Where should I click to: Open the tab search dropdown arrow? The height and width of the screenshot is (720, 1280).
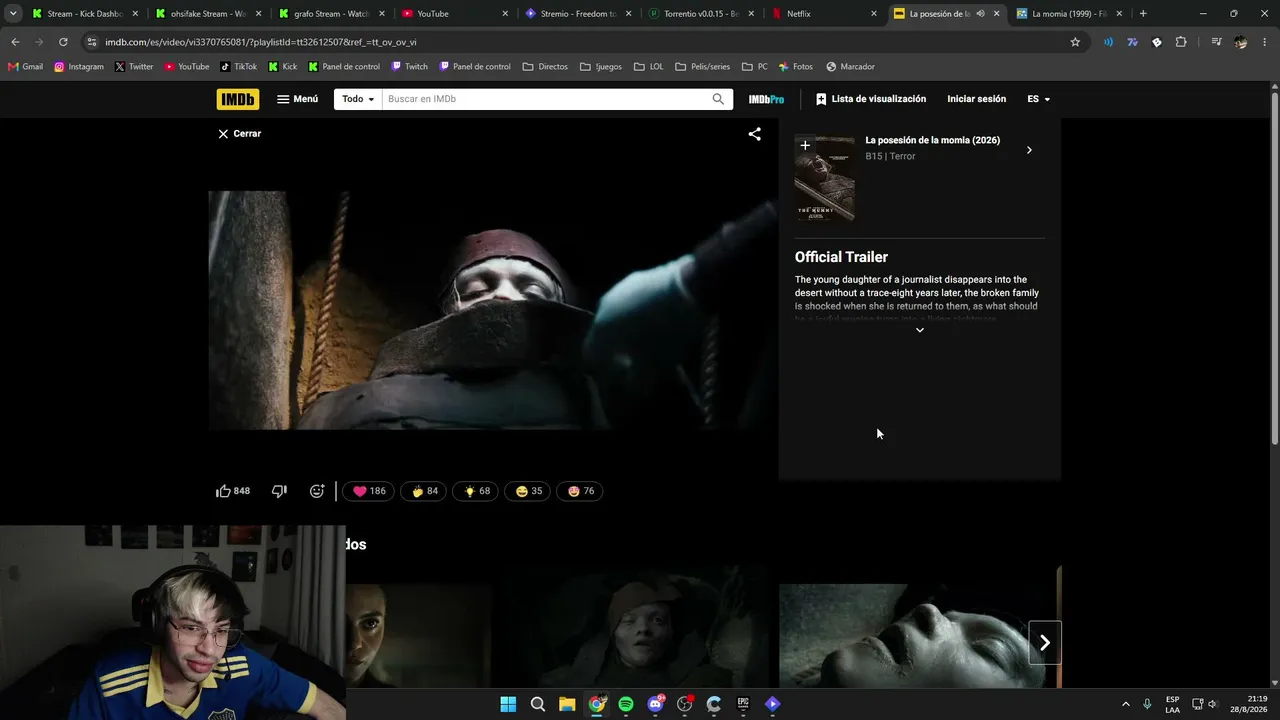[x=13, y=14]
